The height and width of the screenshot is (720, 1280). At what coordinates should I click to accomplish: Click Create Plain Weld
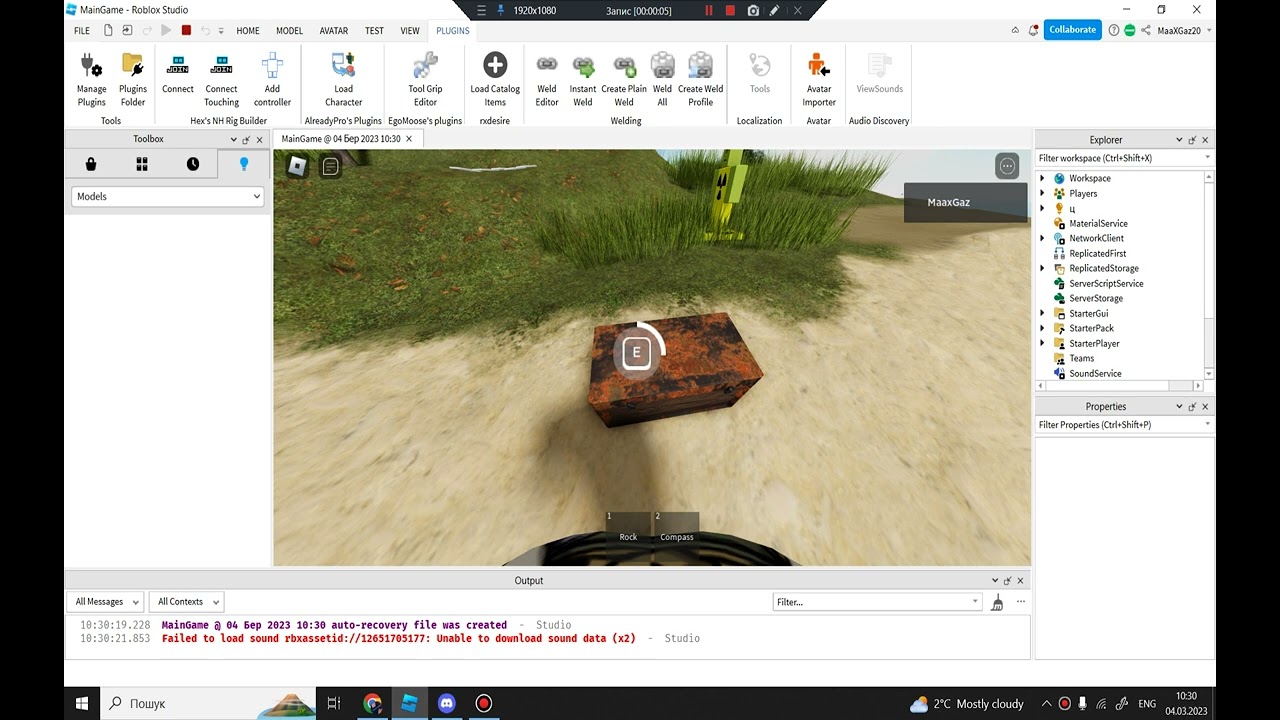coord(624,80)
